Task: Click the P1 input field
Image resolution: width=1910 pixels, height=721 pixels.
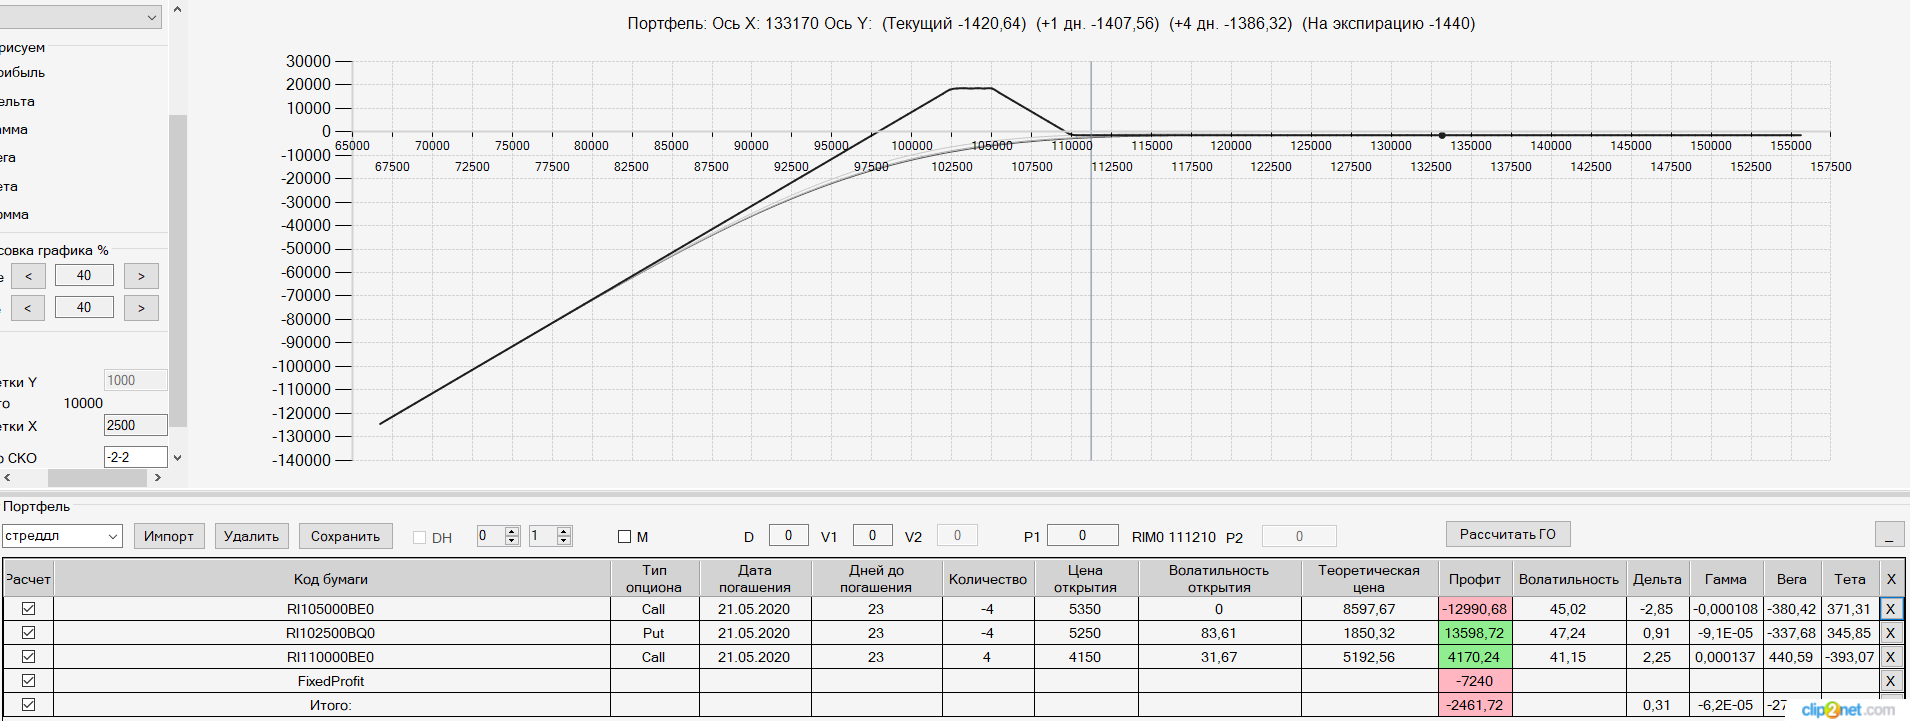Action: point(1082,536)
